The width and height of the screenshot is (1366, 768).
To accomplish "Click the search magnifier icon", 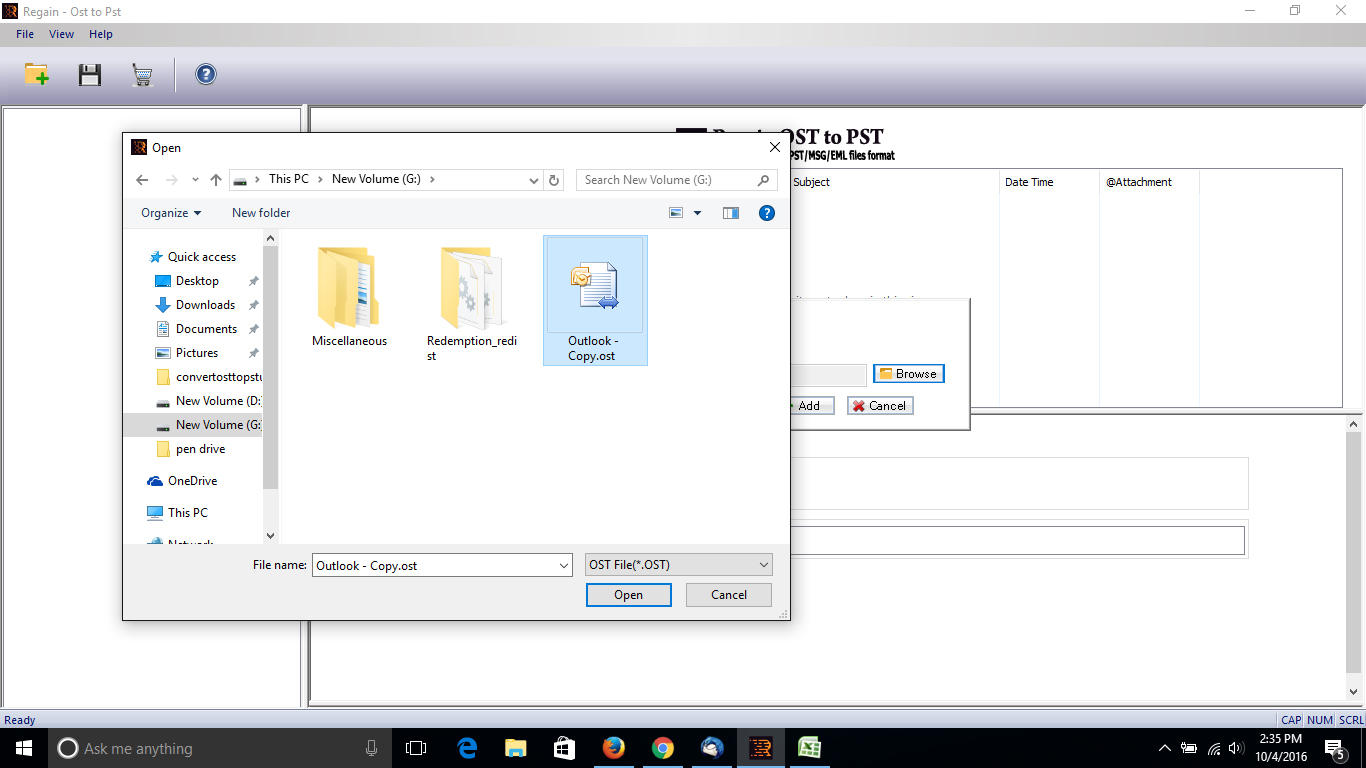I will point(764,180).
